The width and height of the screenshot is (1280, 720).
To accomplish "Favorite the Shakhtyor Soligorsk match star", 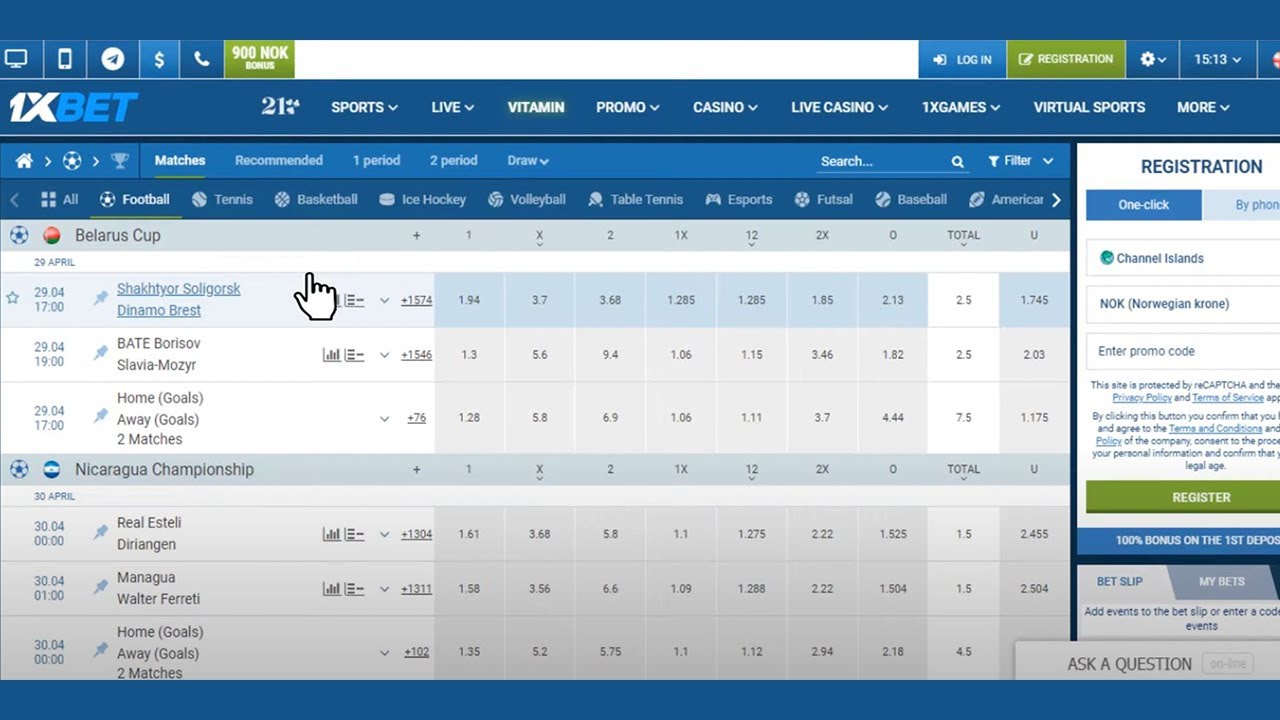I will tap(12, 298).
